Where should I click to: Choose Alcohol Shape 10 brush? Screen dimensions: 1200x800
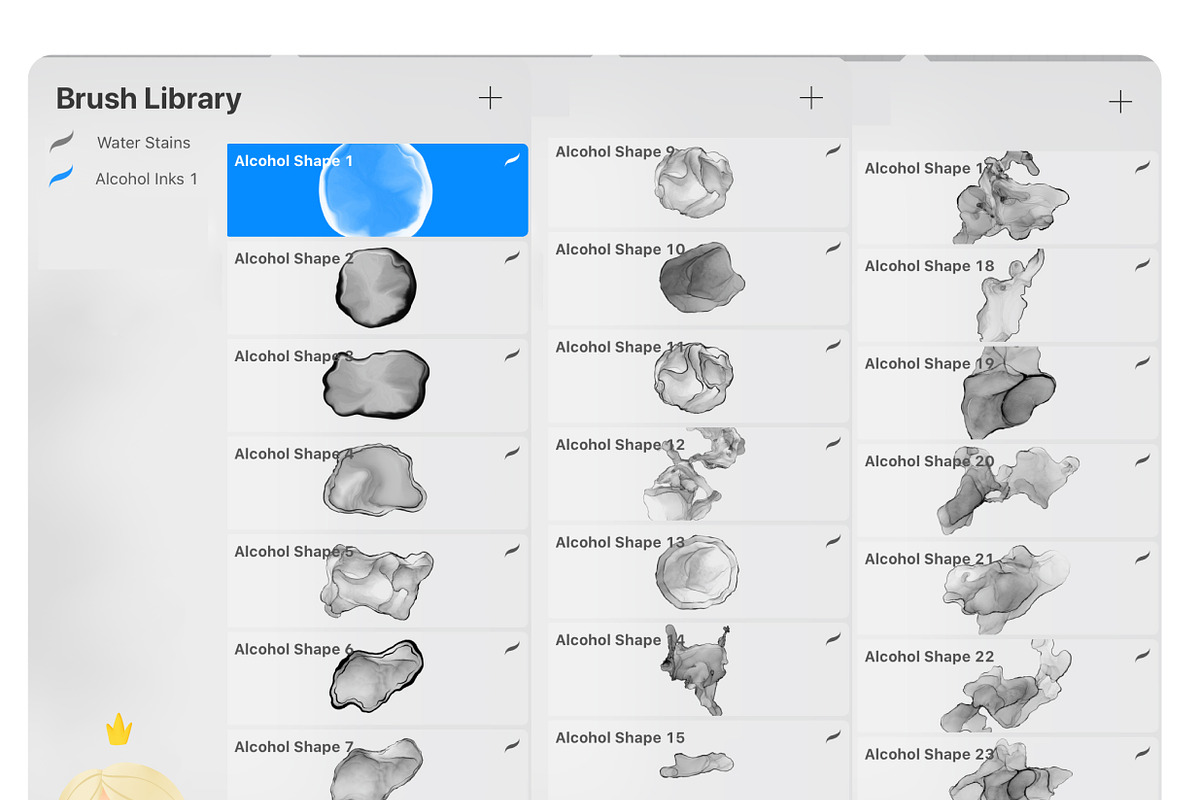click(698, 279)
